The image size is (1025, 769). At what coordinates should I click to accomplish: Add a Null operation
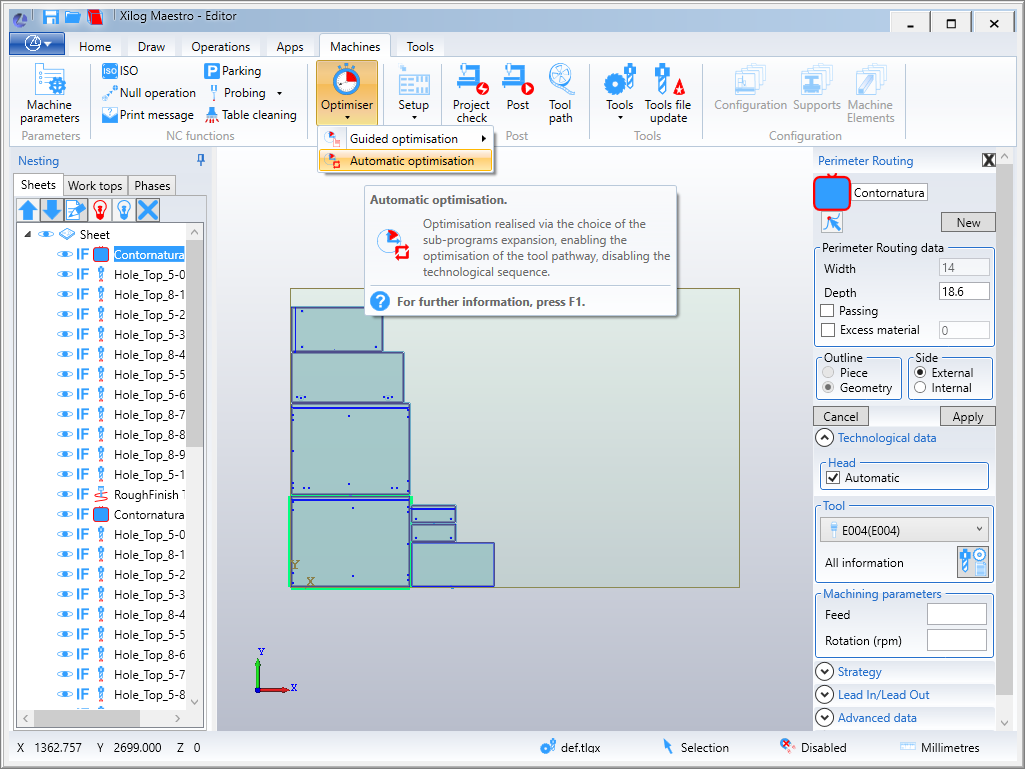point(149,93)
